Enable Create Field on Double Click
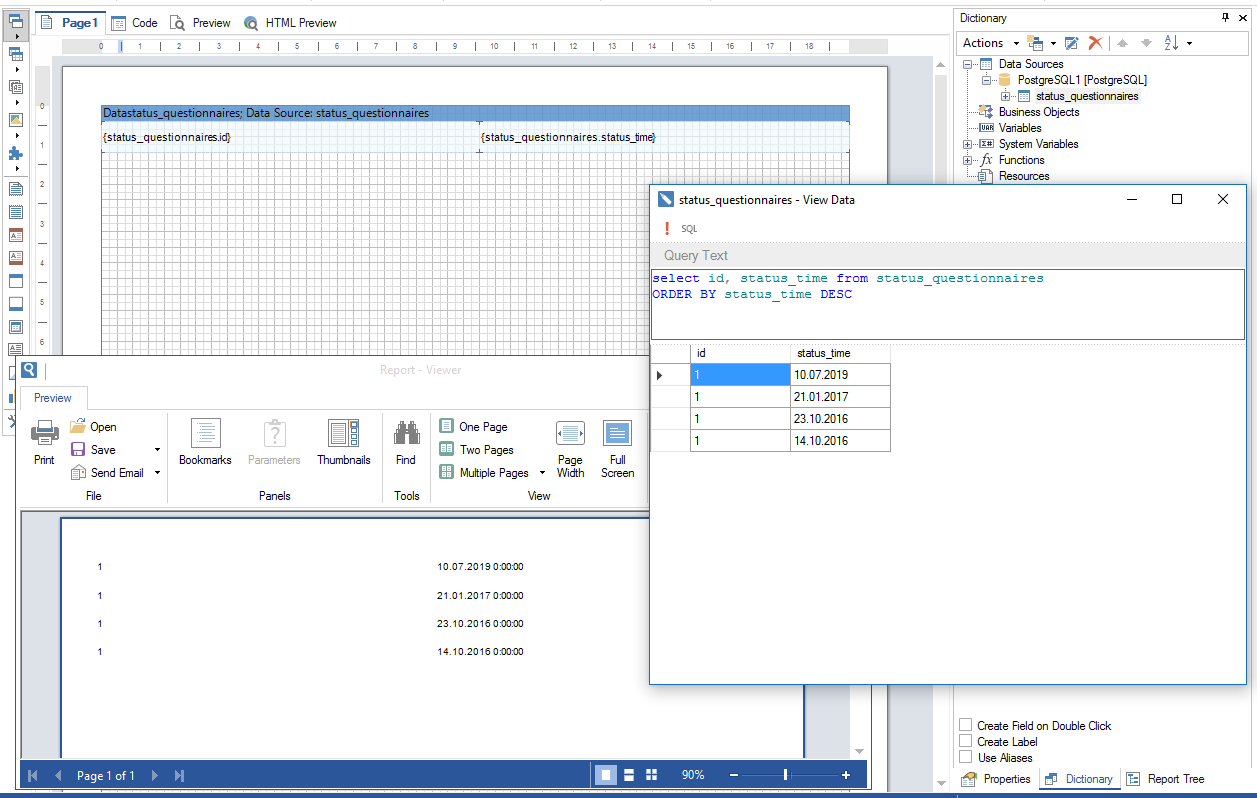This screenshot has width=1257, height=798. pyautogui.click(x=965, y=726)
